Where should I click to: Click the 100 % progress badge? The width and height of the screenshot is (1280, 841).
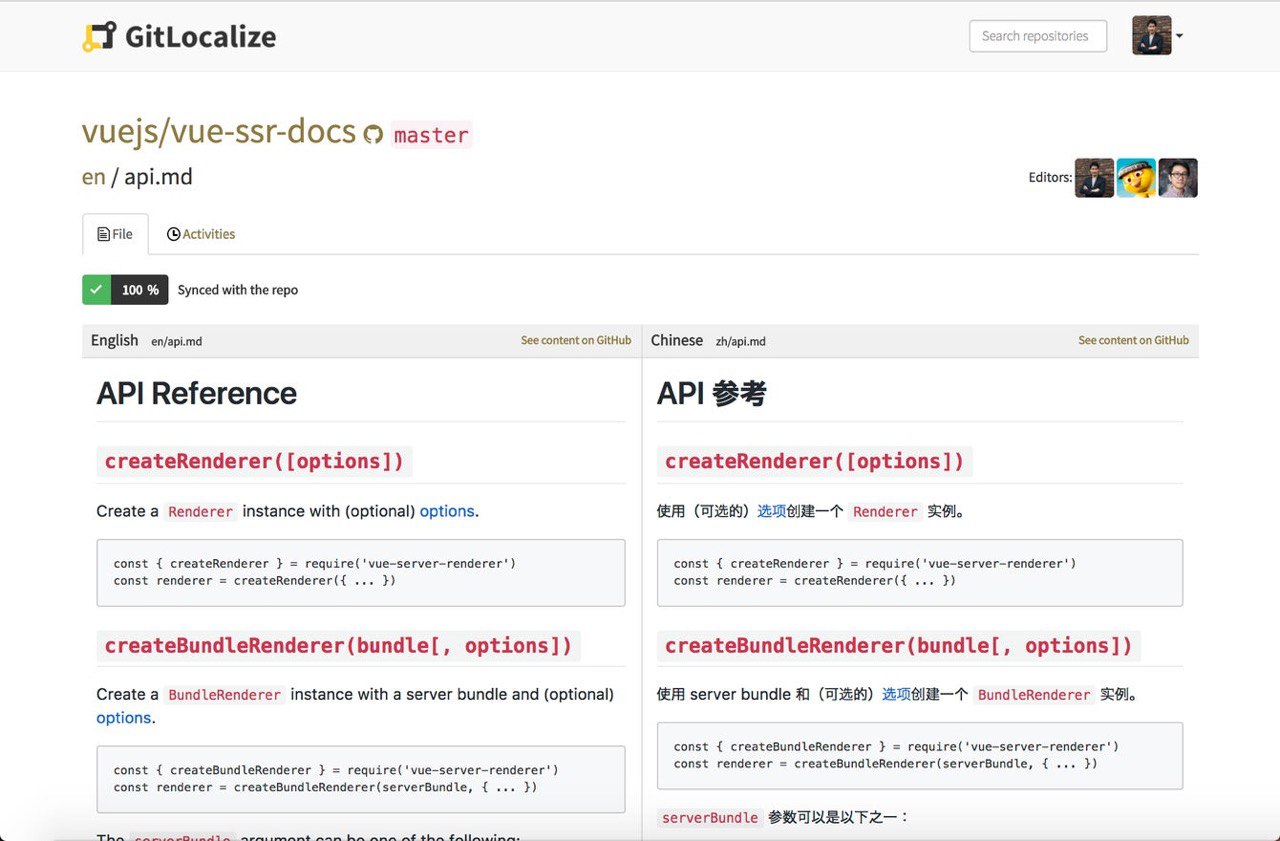pos(140,290)
